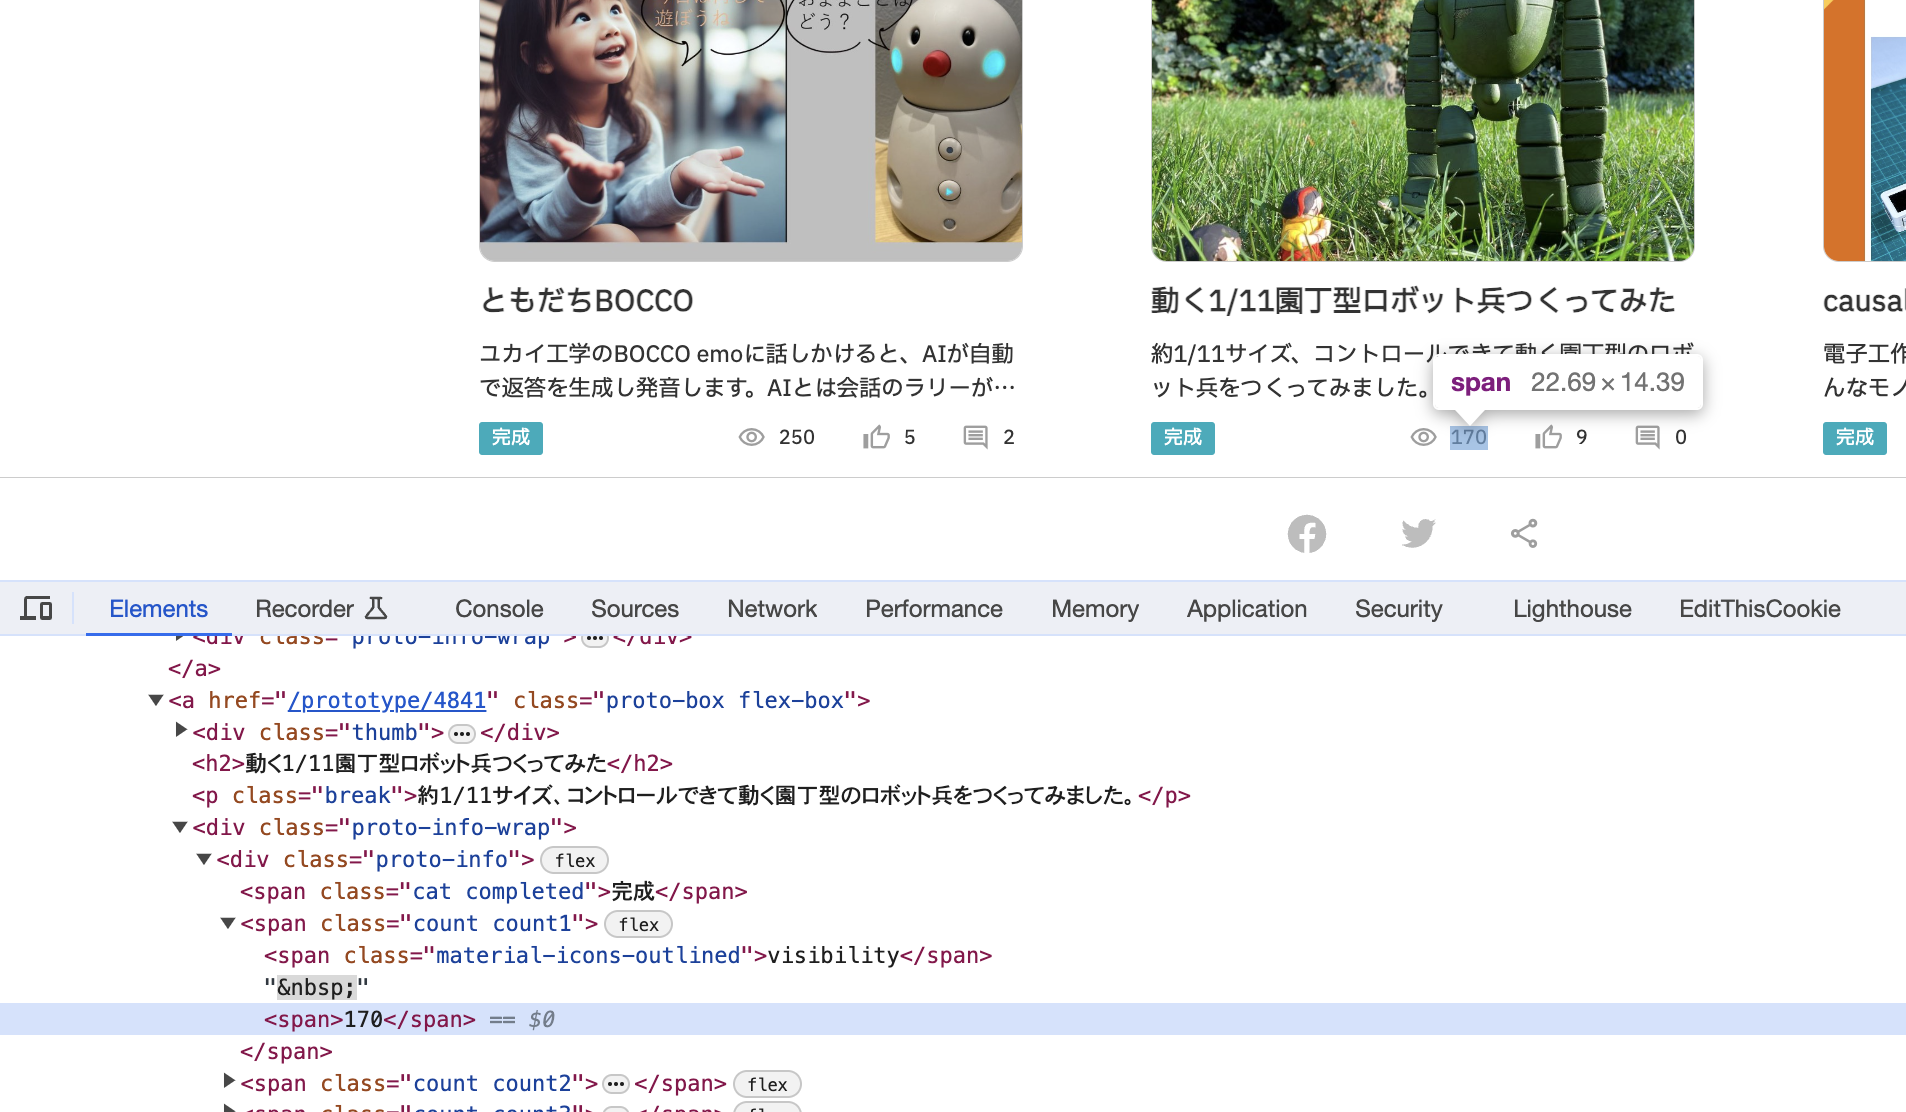Click the eye view-count icon under ともだちBOCCO
1906x1112 pixels.
coord(751,437)
